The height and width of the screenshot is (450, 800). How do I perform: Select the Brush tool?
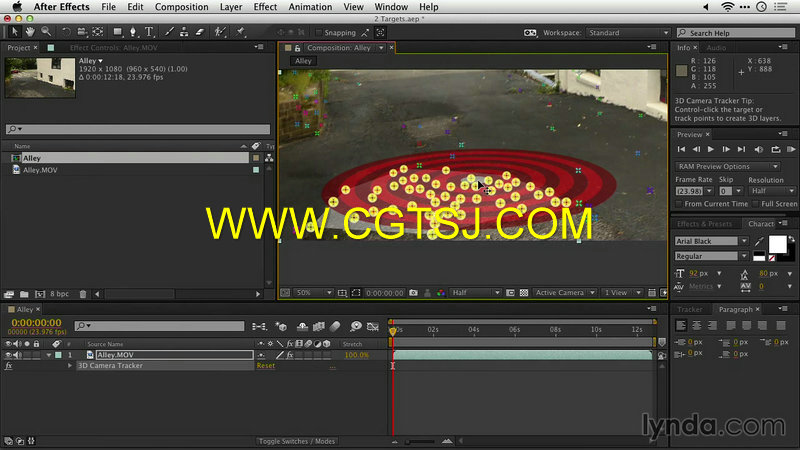click(169, 32)
